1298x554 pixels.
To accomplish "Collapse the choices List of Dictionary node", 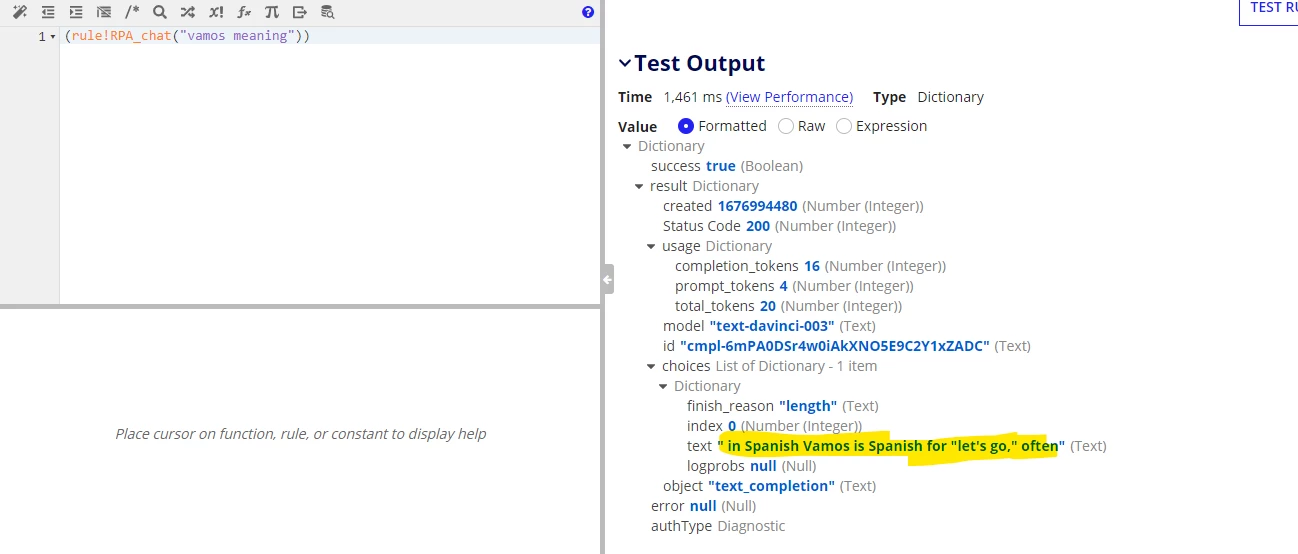I will 652,367.
